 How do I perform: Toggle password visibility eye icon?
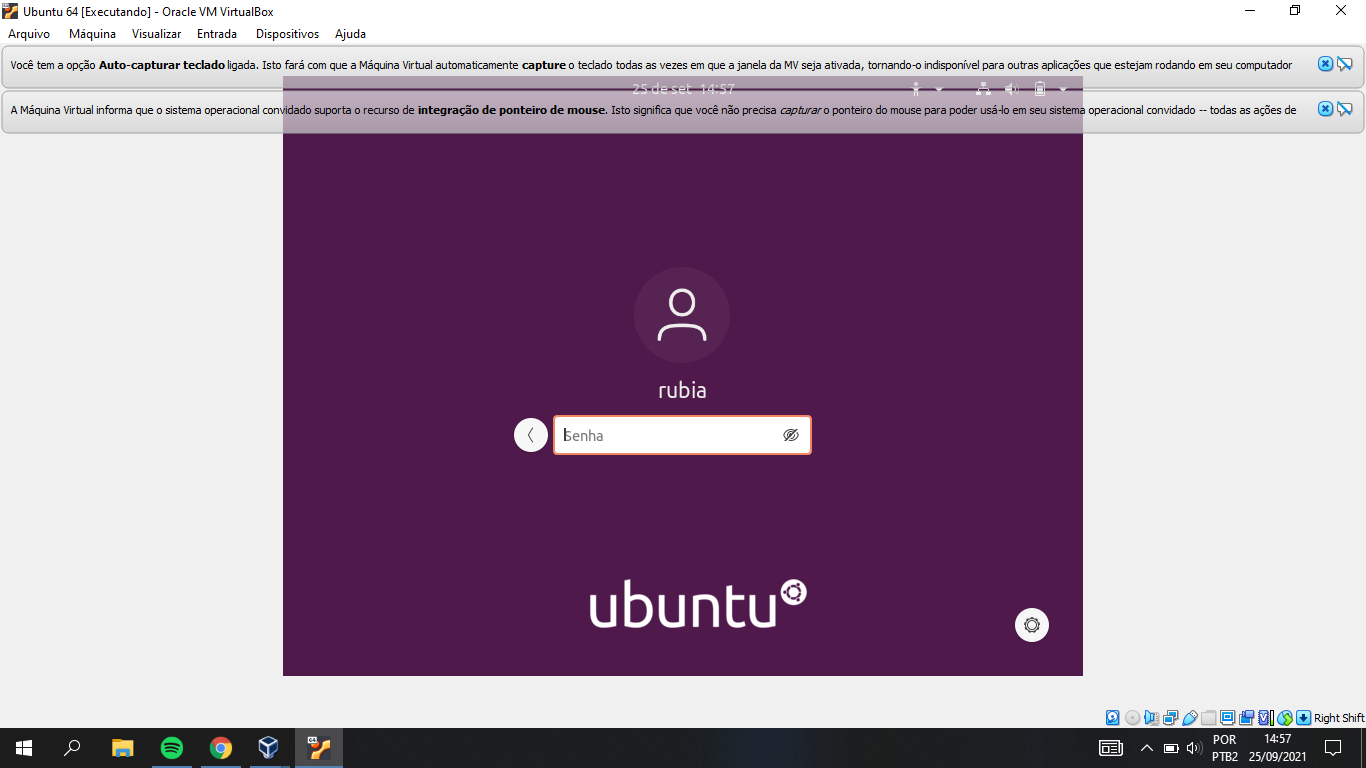click(791, 435)
